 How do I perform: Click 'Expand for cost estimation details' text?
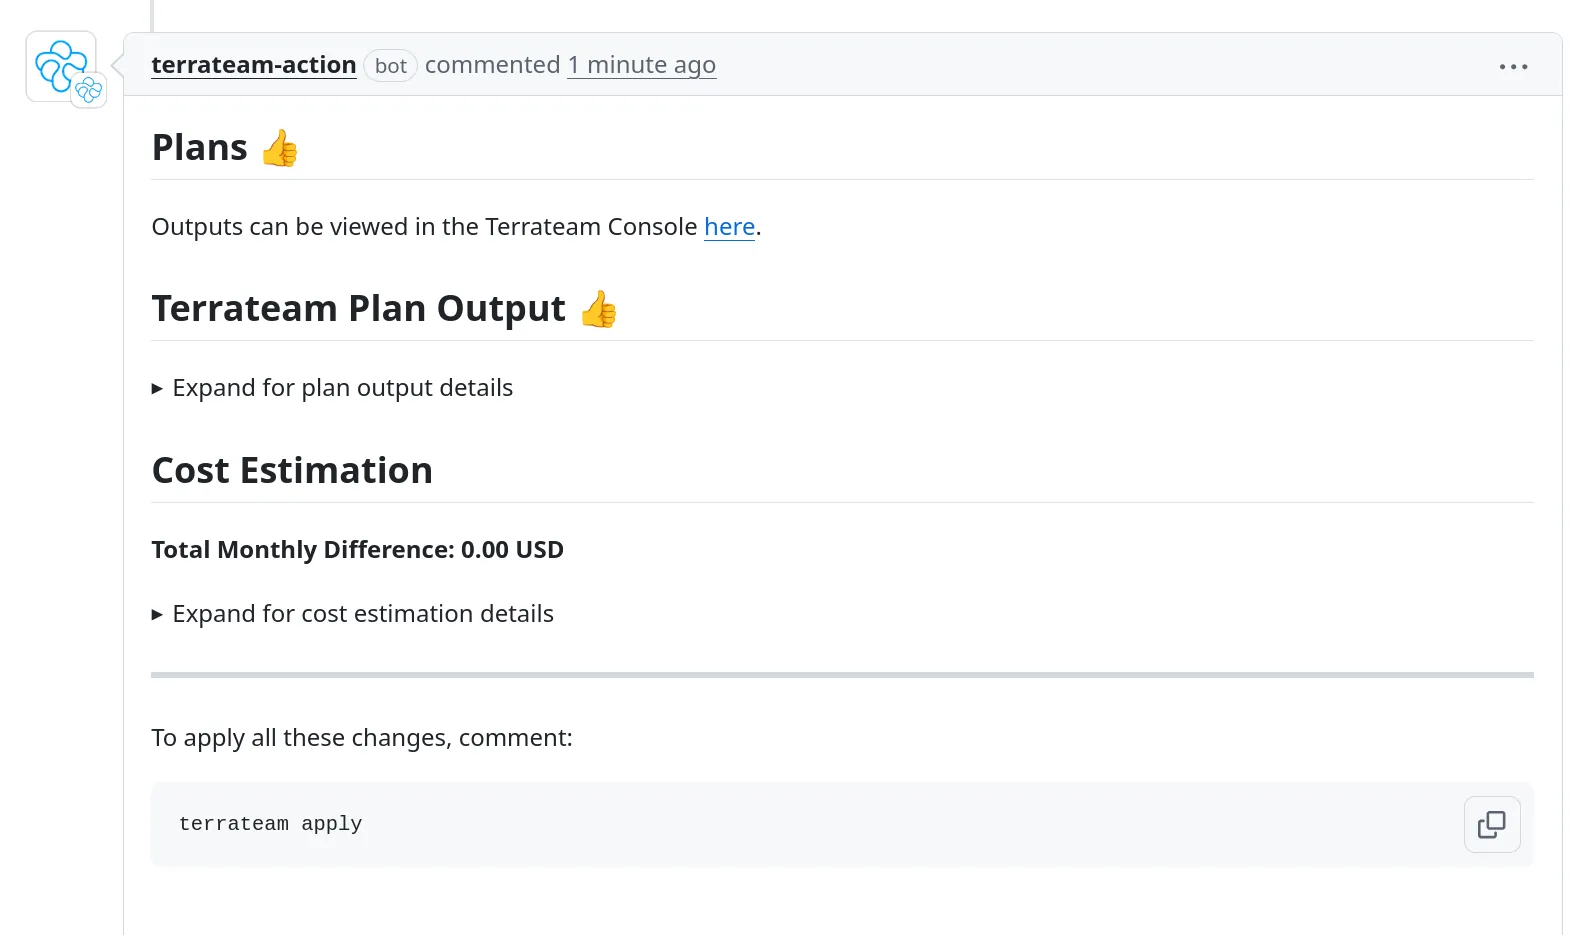click(x=363, y=614)
